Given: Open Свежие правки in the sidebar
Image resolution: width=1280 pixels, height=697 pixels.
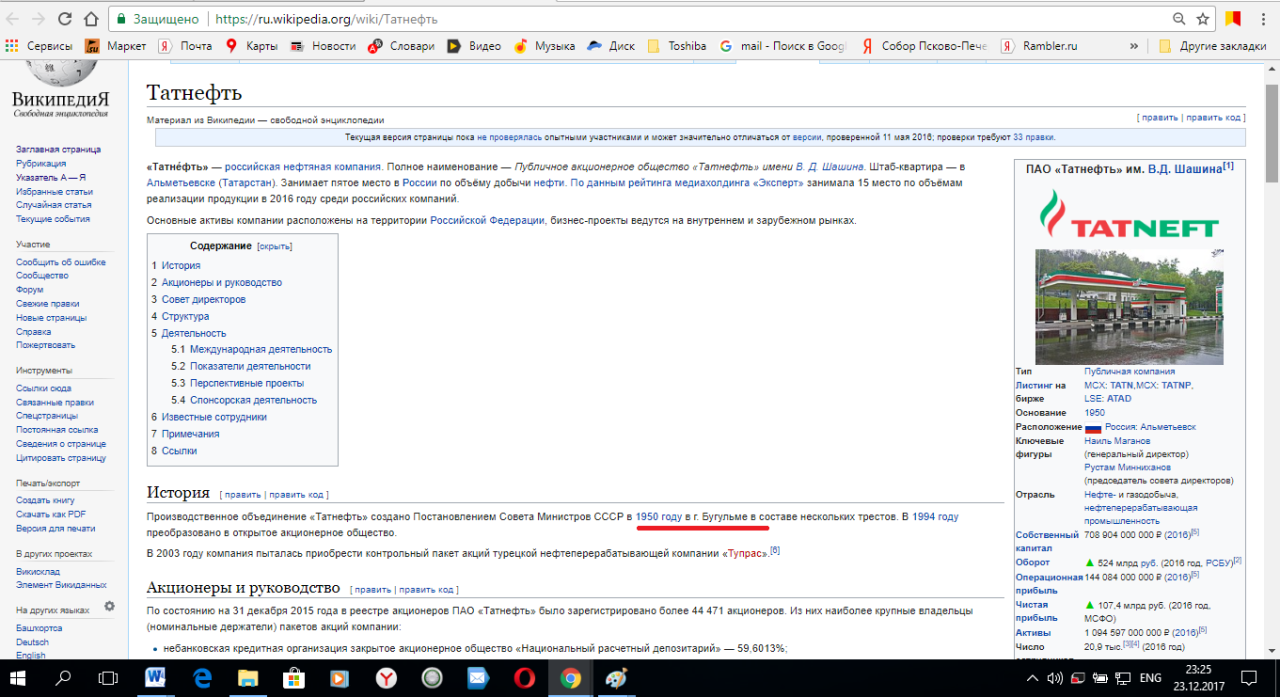Looking at the screenshot, I should (48, 303).
